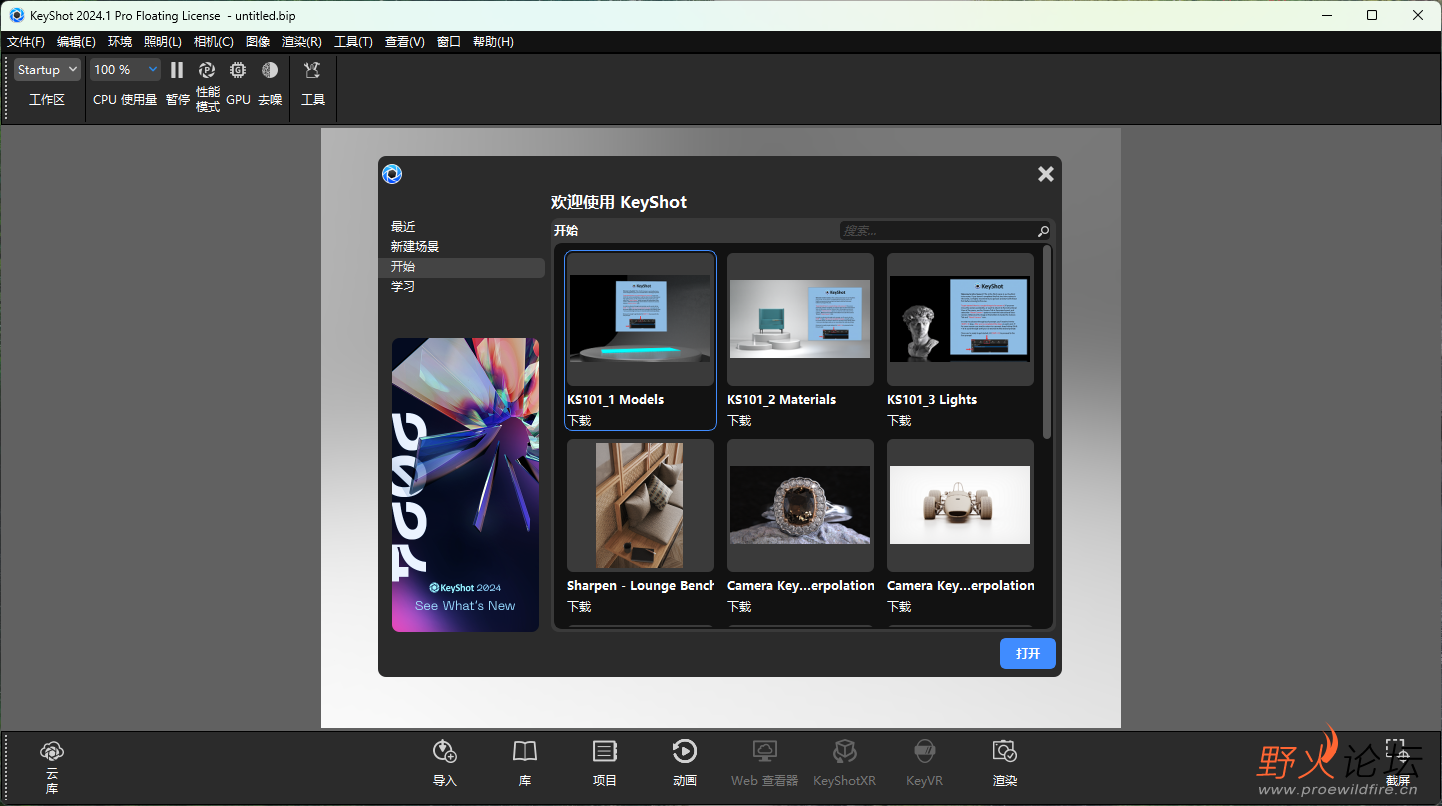The height and width of the screenshot is (806, 1442).
Task: Click the KeyVR icon
Action: pyautogui.click(x=925, y=751)
